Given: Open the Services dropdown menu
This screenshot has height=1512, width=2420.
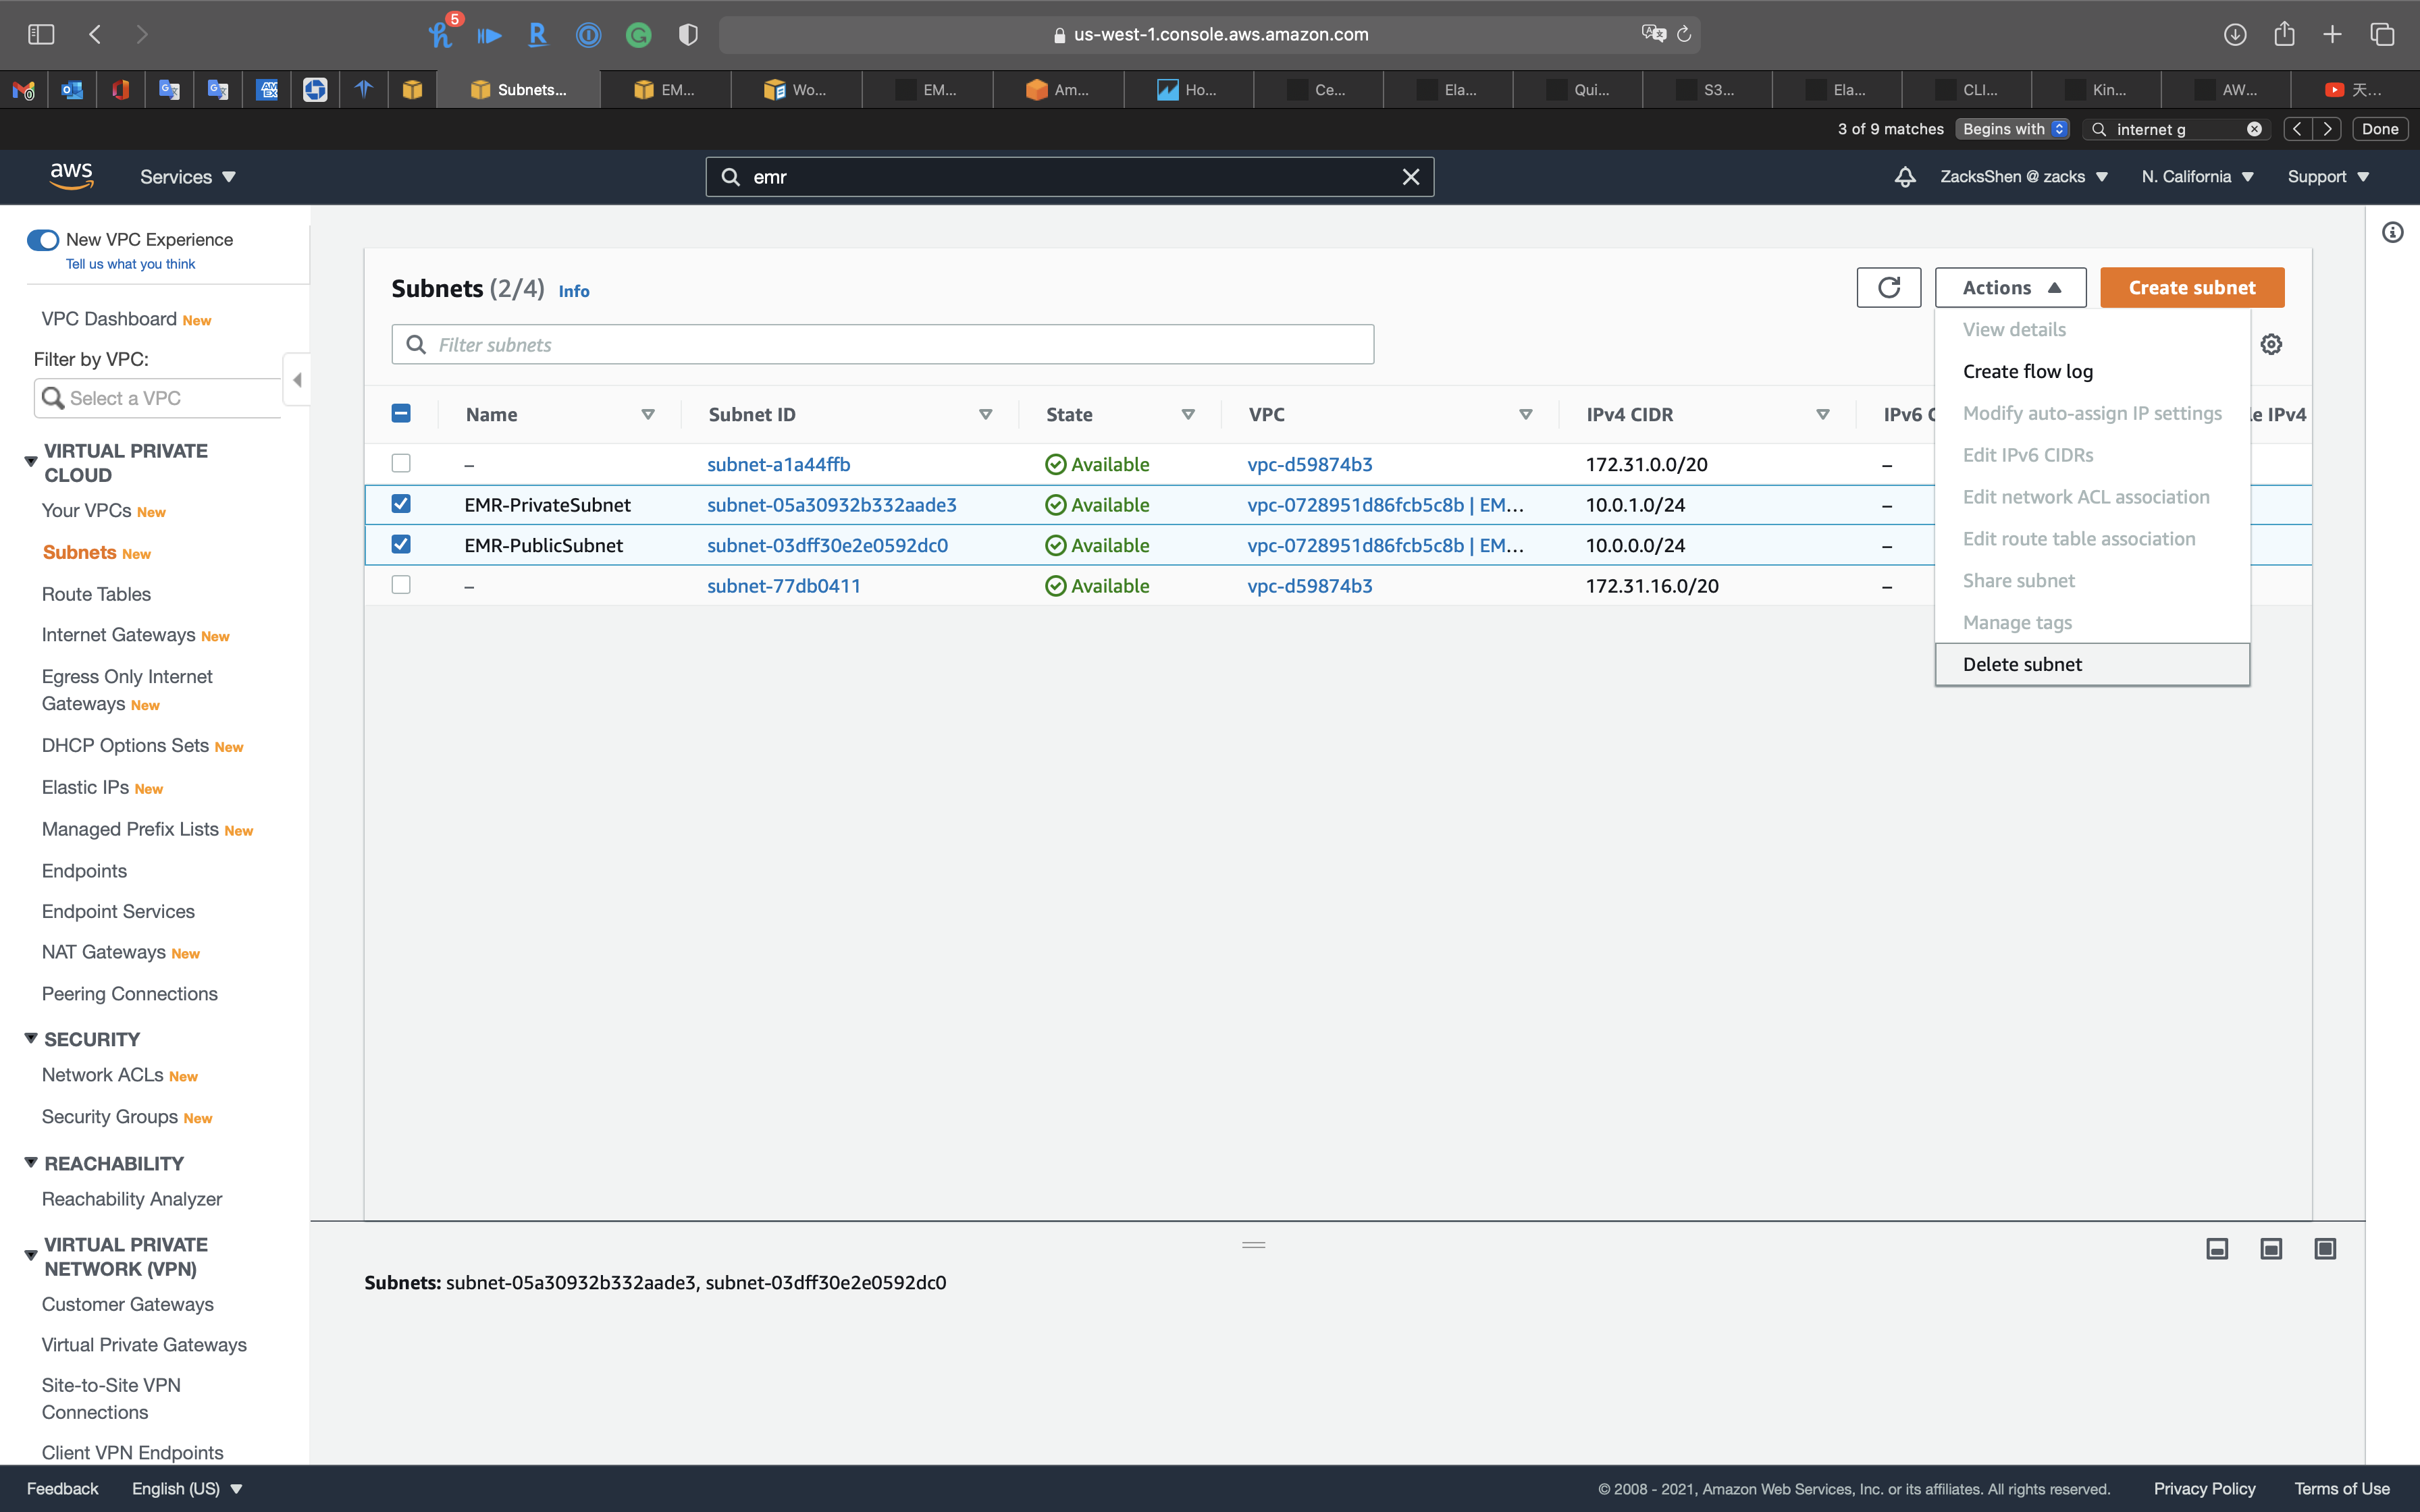Looking at the screenshot, I should pyautogui.click(x=188, y=177).
